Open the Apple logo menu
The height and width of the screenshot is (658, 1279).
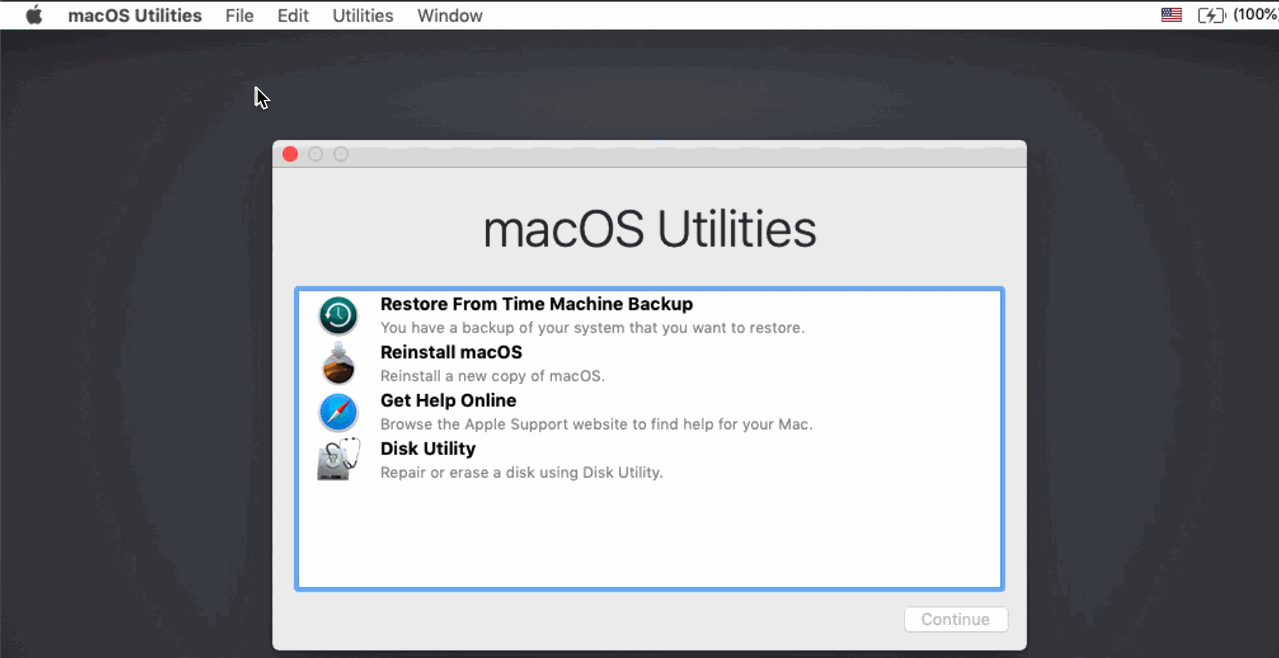tap(34, 15)
